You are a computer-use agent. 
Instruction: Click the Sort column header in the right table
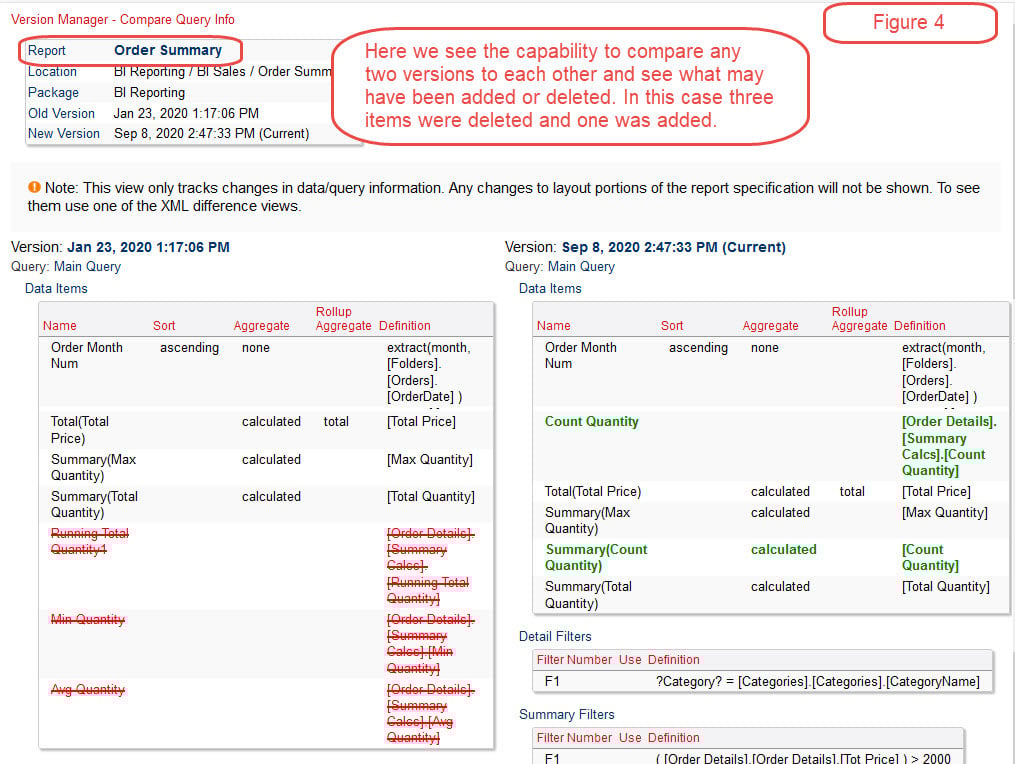(x=671, y=325)
